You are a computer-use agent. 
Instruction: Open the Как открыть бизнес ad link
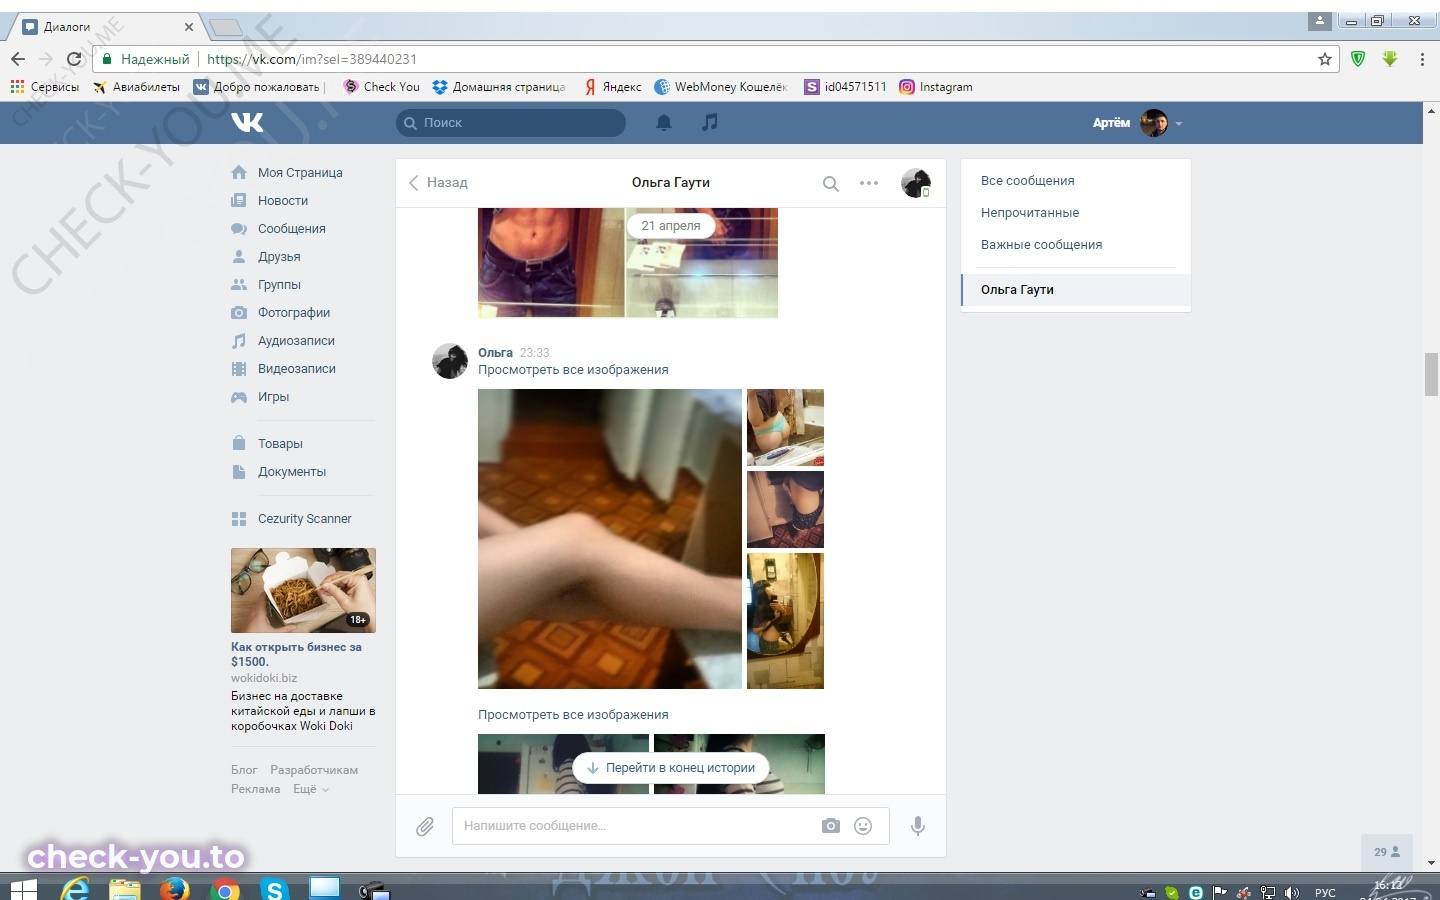296,654
